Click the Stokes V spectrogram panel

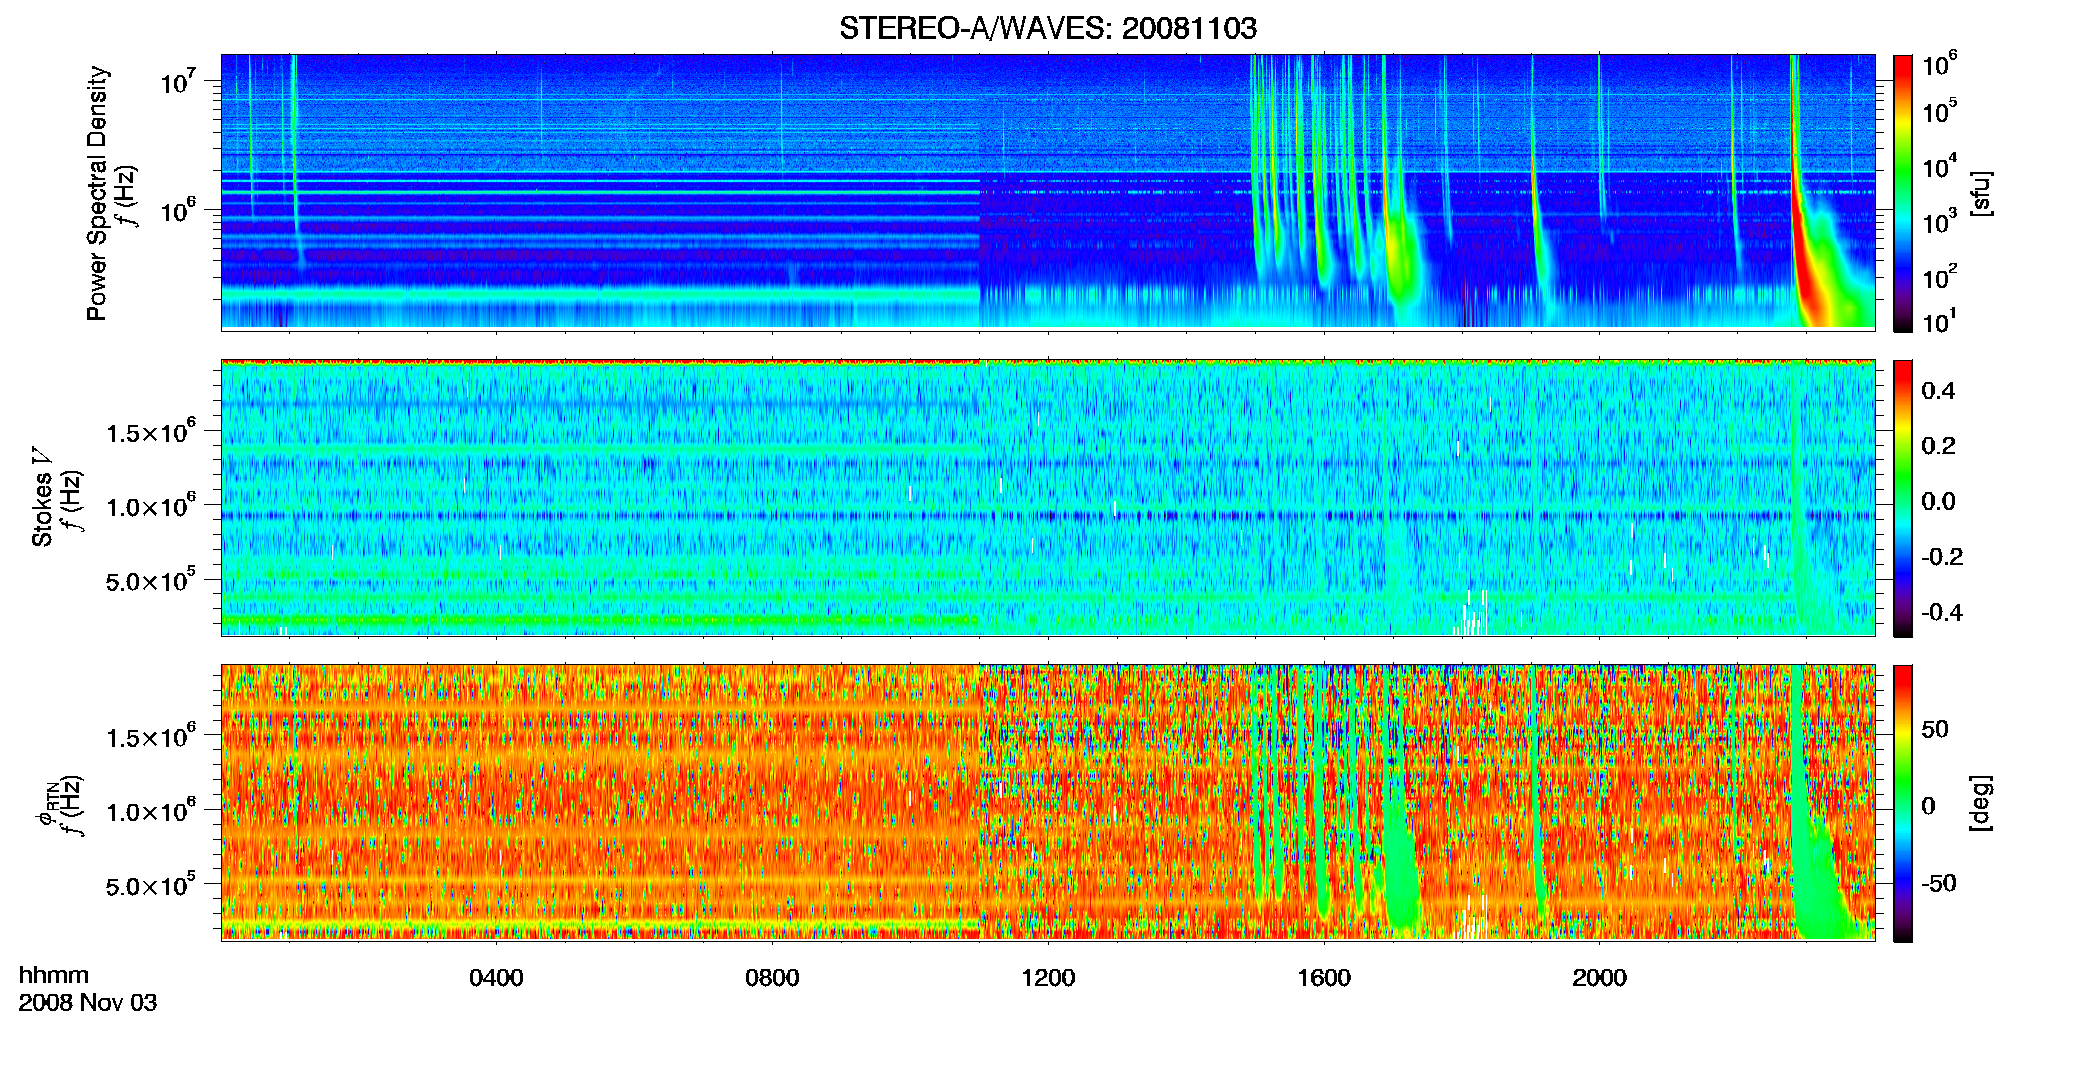pyautogui.click(x=1048, y=498)
